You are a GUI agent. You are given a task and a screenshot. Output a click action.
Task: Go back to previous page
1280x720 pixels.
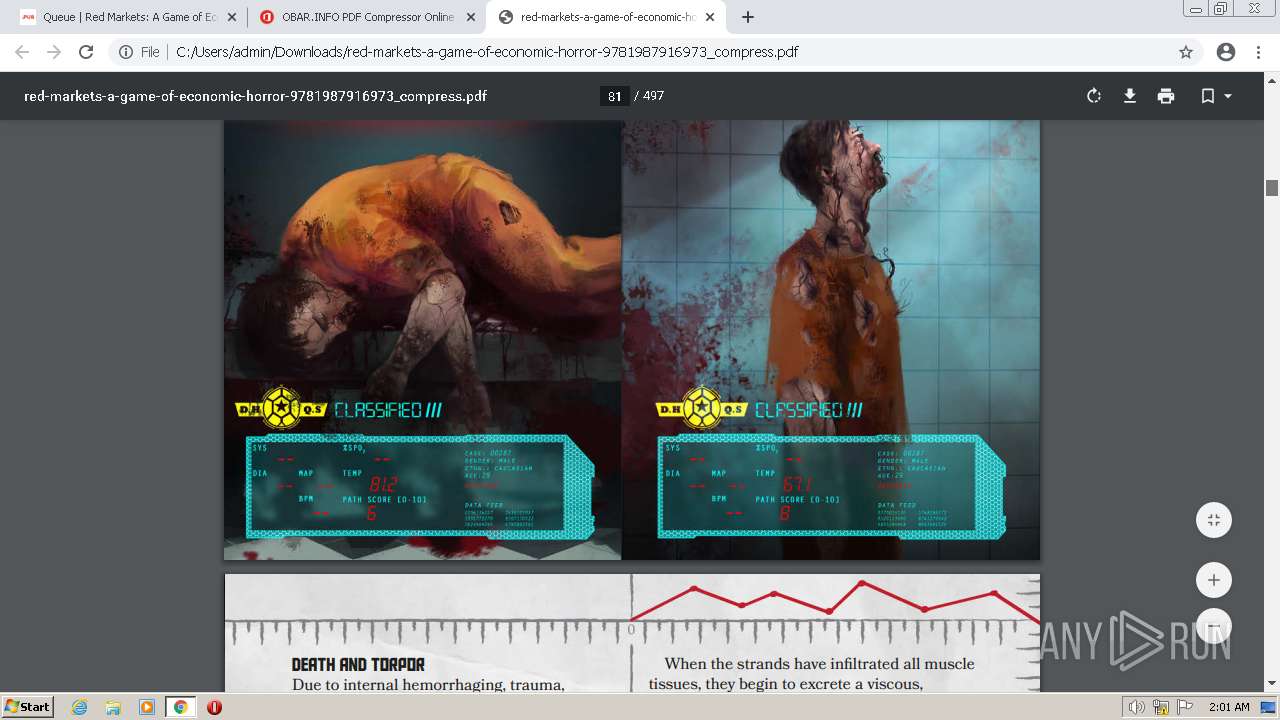22,52
